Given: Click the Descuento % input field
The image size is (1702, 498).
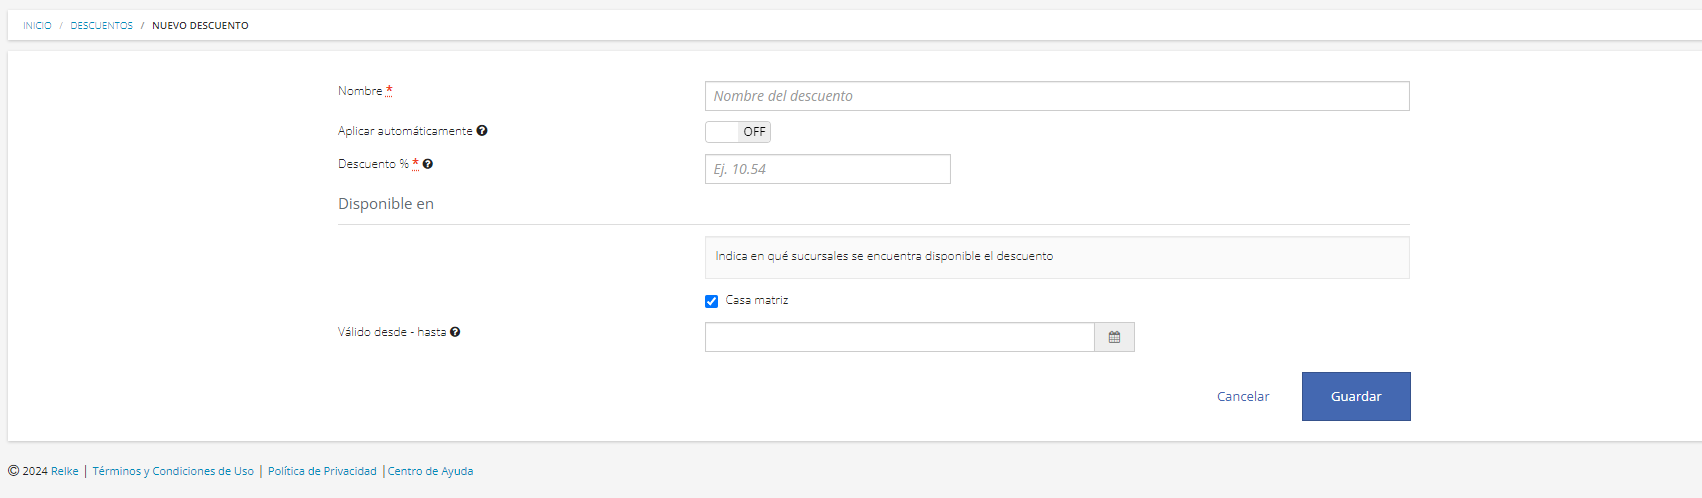Looking at the screenshot, I should [828, 169].
